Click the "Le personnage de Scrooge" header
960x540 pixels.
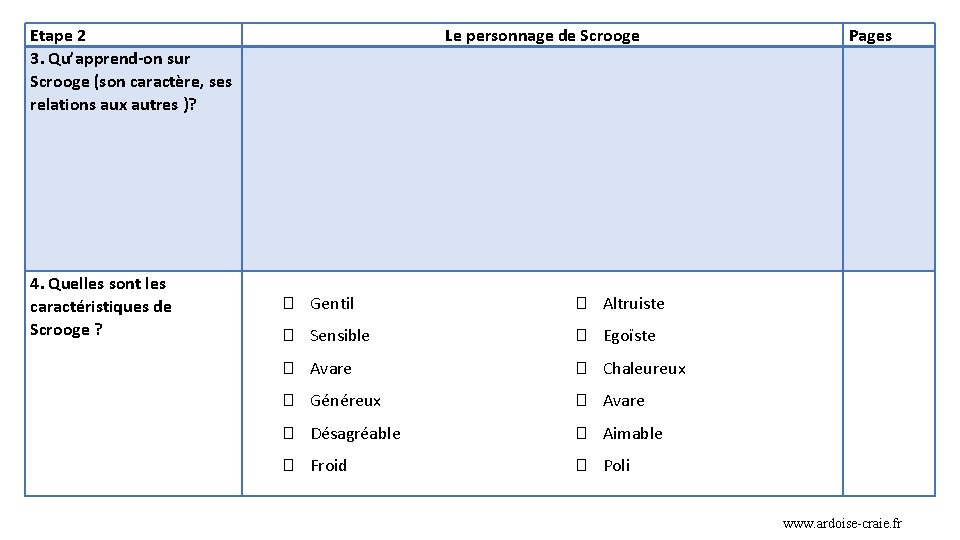point(542,36)
